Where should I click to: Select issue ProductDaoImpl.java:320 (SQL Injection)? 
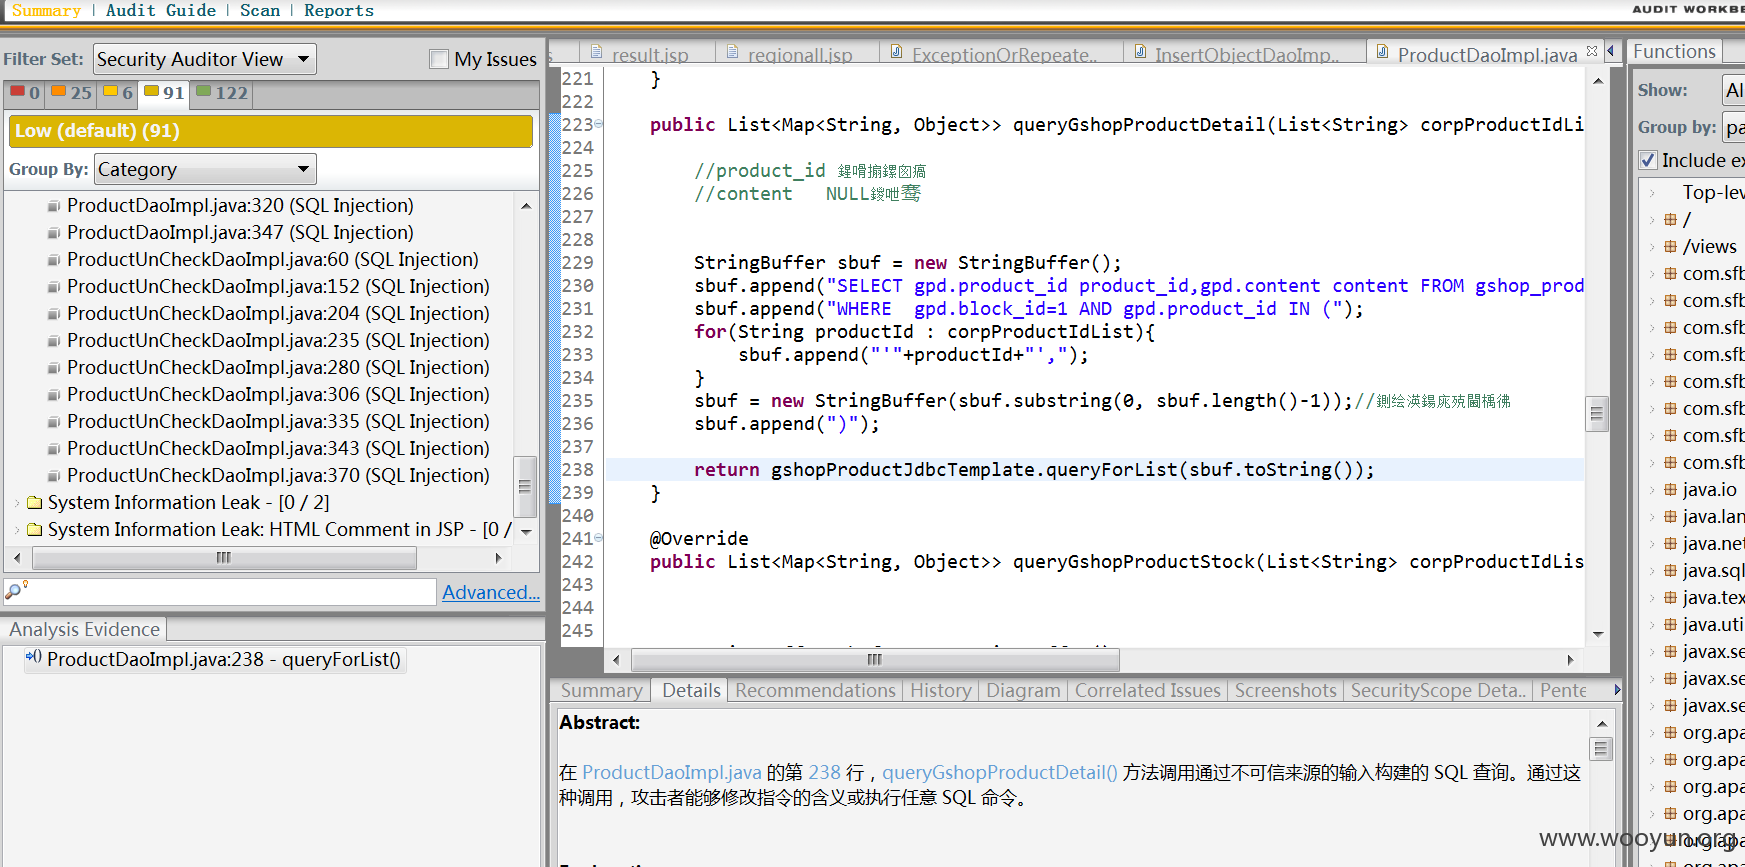[x=240, y=205]
